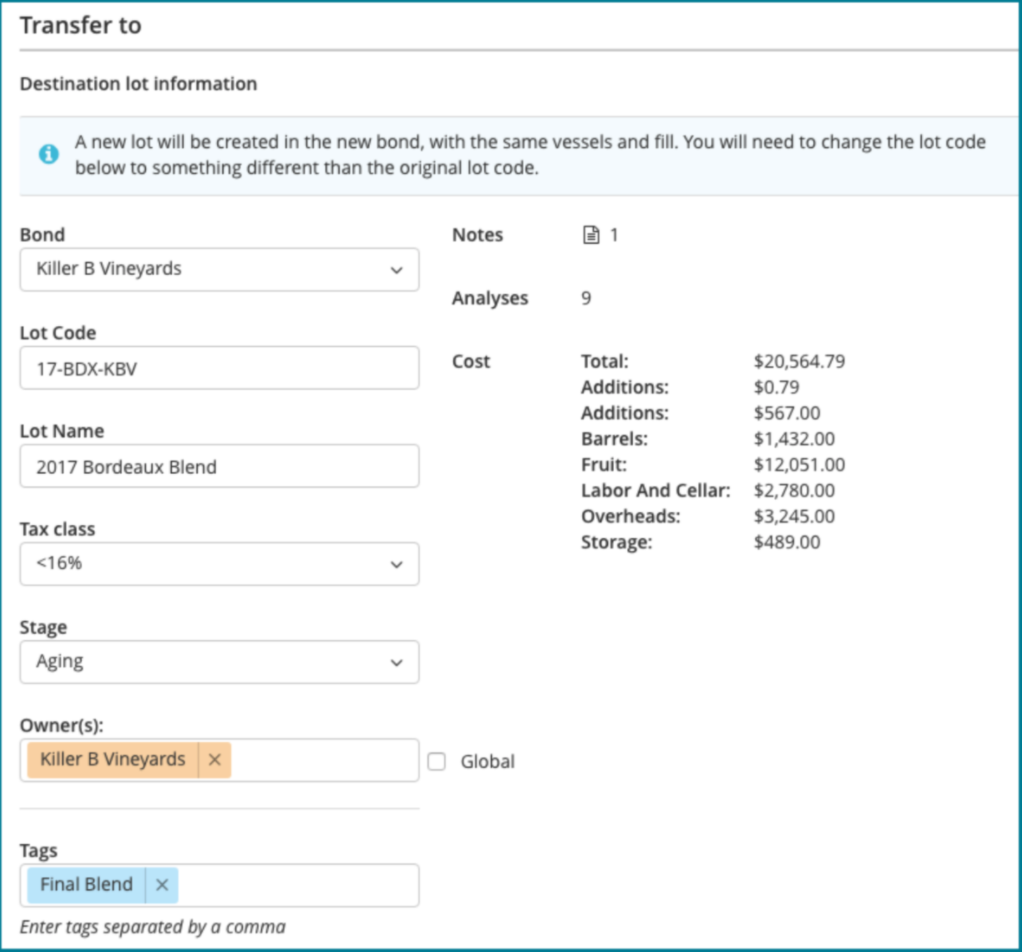This screenshot has width=1022, height=952.
Task: Click the Analyses count of 9
Action: 586,298
